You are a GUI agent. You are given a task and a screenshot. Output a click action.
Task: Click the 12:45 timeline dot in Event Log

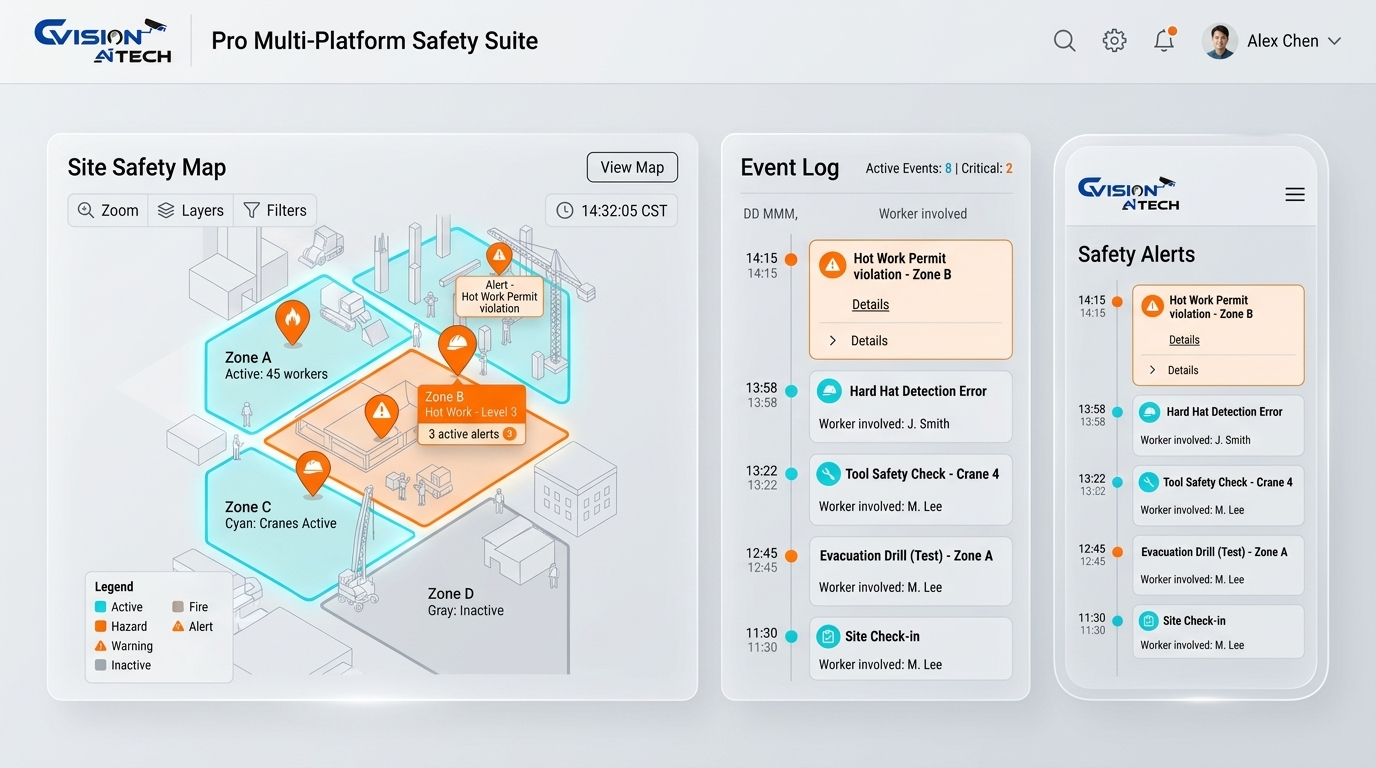791,556
